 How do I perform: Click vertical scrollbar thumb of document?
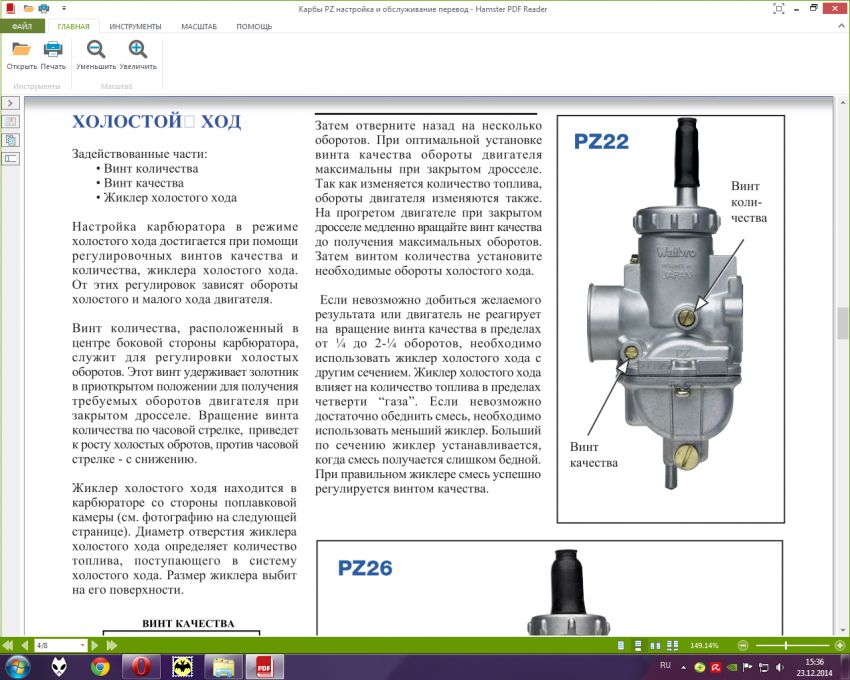pos(842,323)
